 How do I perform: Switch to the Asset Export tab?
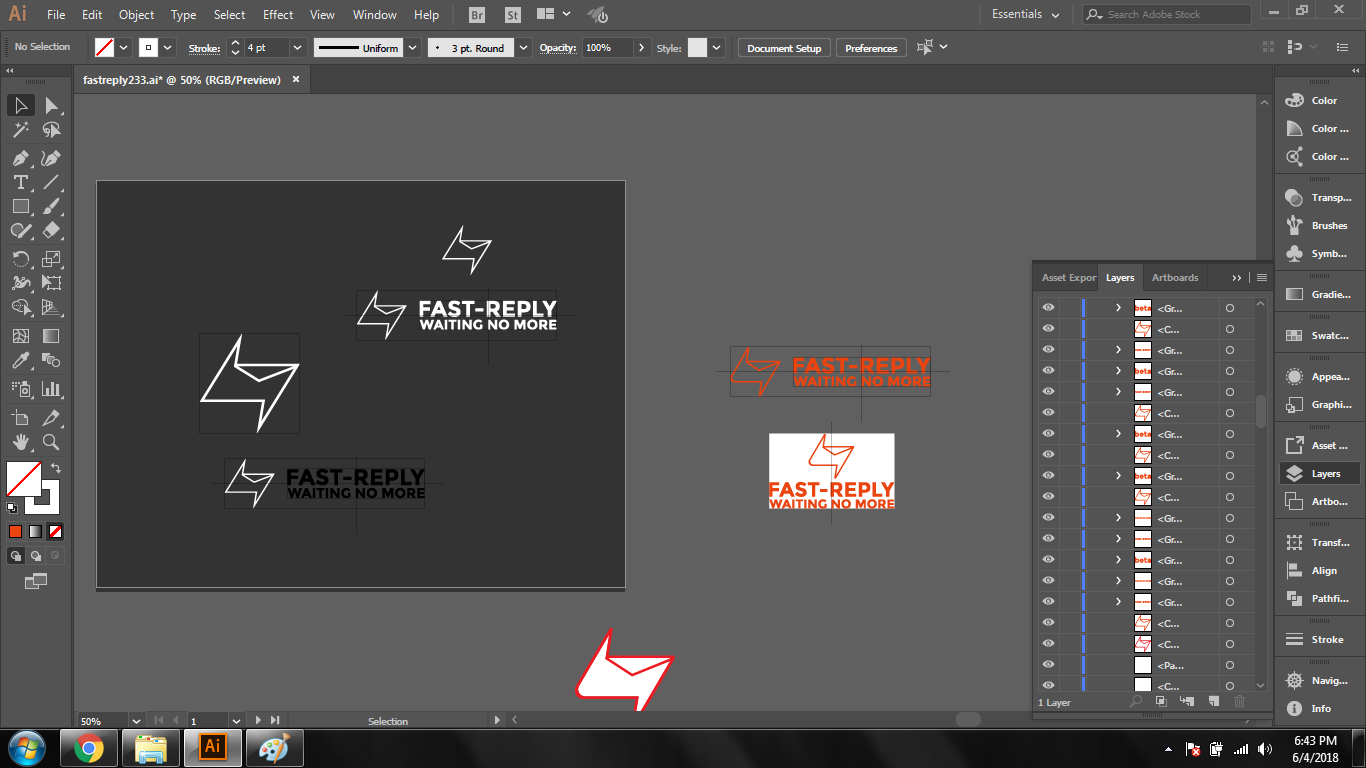click(x=1068, y=277)
